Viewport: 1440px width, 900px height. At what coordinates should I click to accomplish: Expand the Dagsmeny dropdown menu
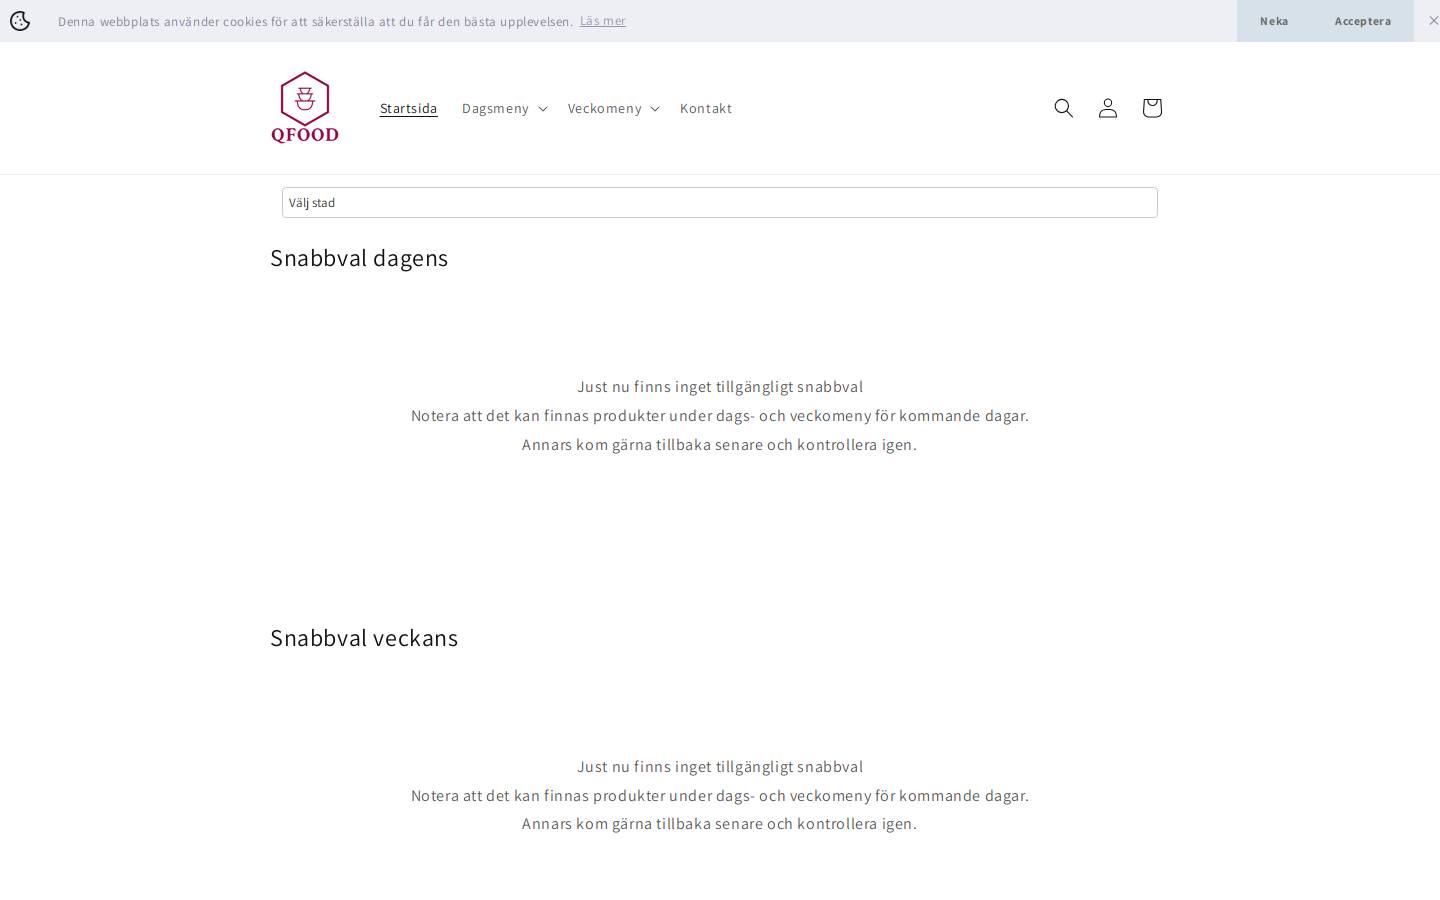coord(504,108)
